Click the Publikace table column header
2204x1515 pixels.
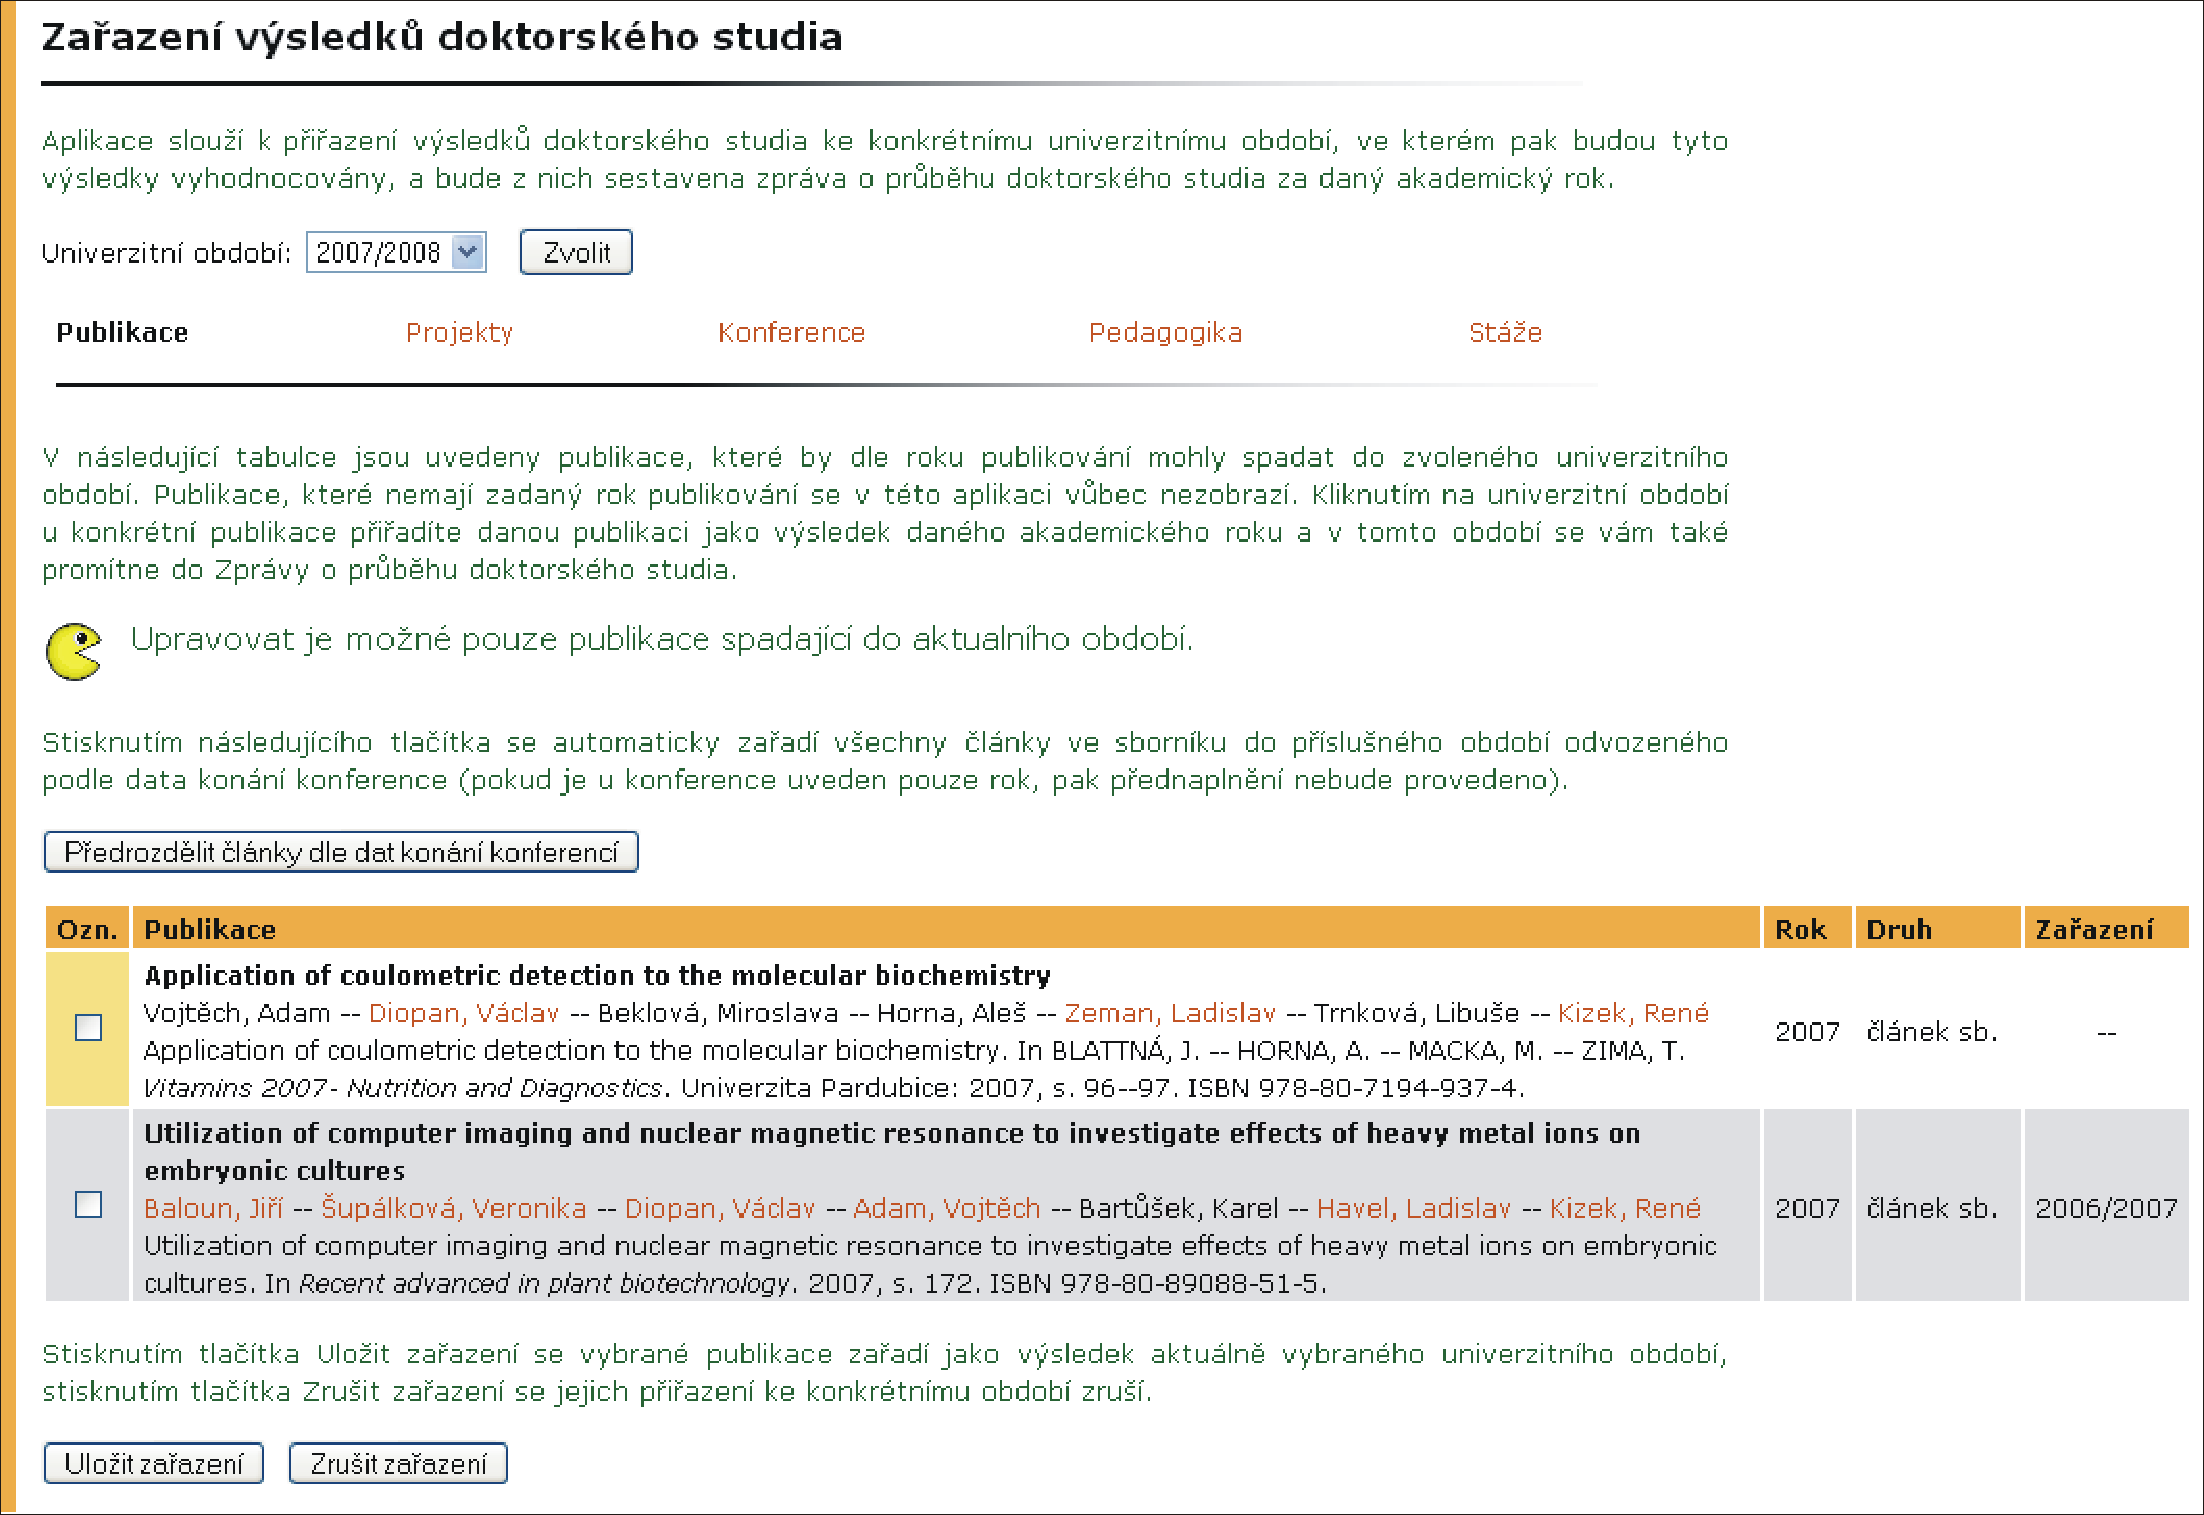point(946,929)
